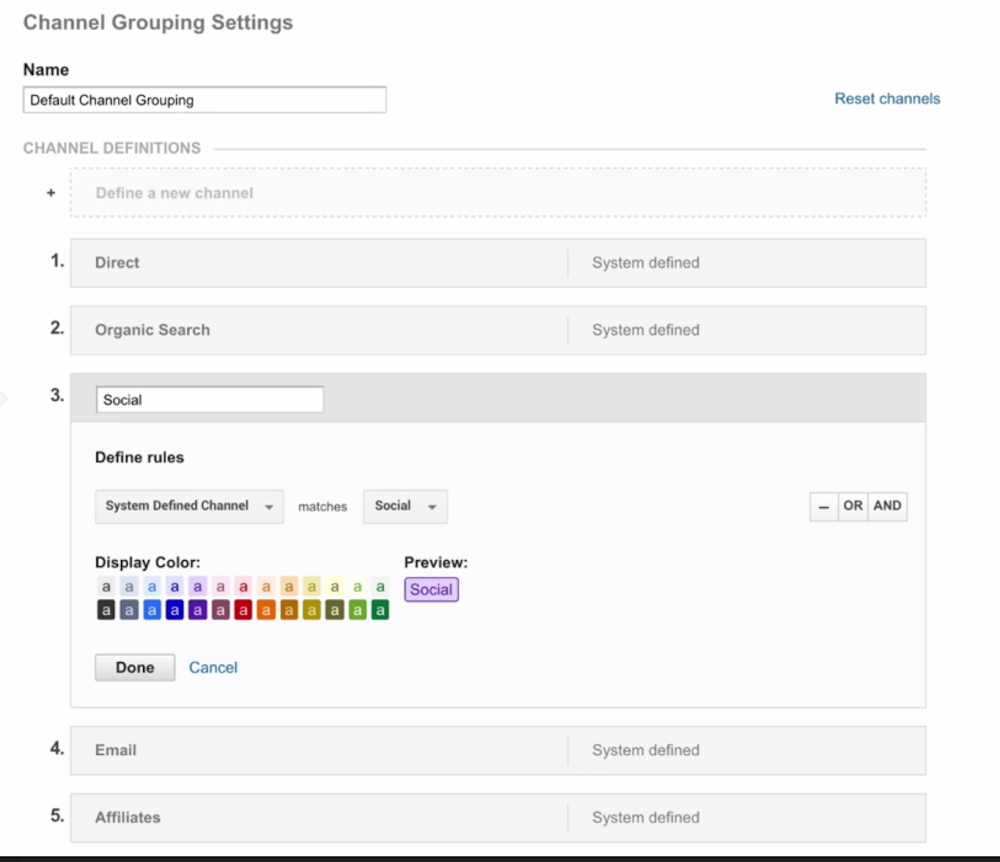This screenshot has height=862, width=1000.
Task: Open the System Defined Channel dropdown
Action: click(x=189, y=506)
